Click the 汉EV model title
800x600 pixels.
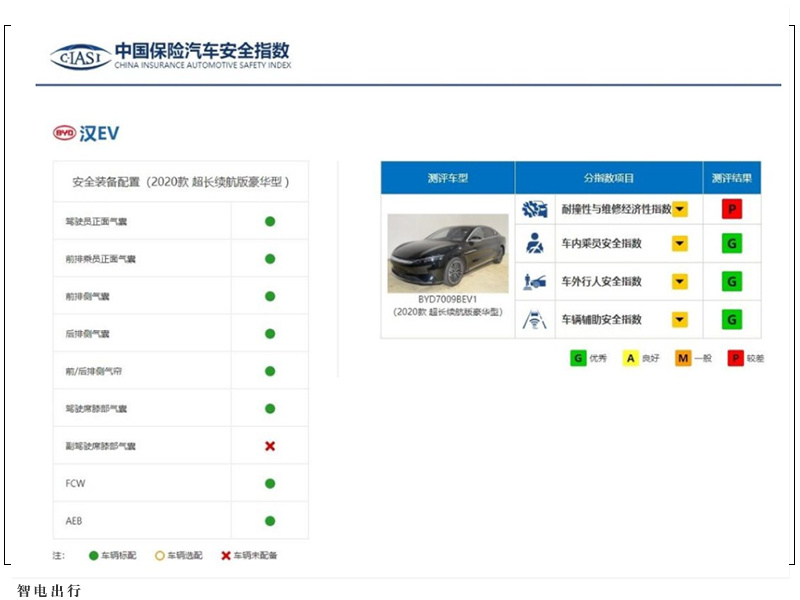[99, 134]
